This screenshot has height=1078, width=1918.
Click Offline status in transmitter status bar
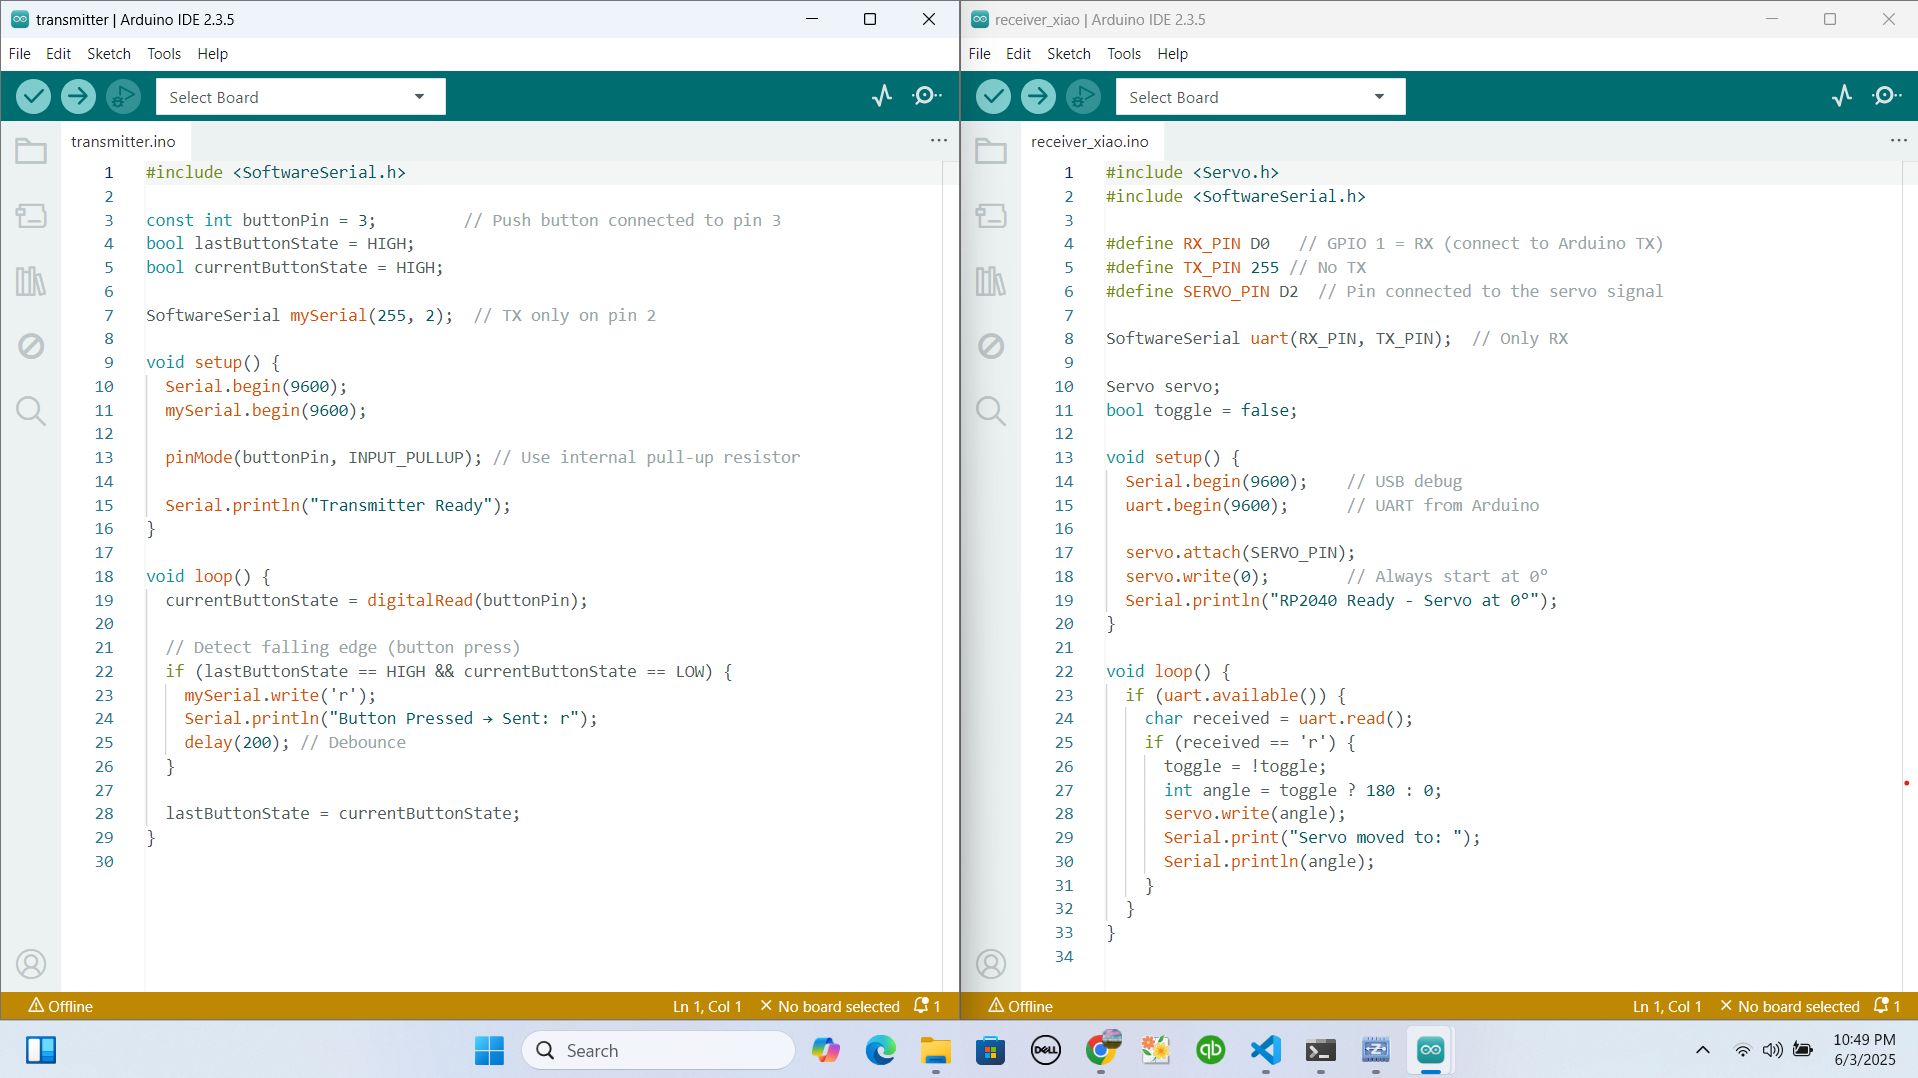(x=60, y=1006)
